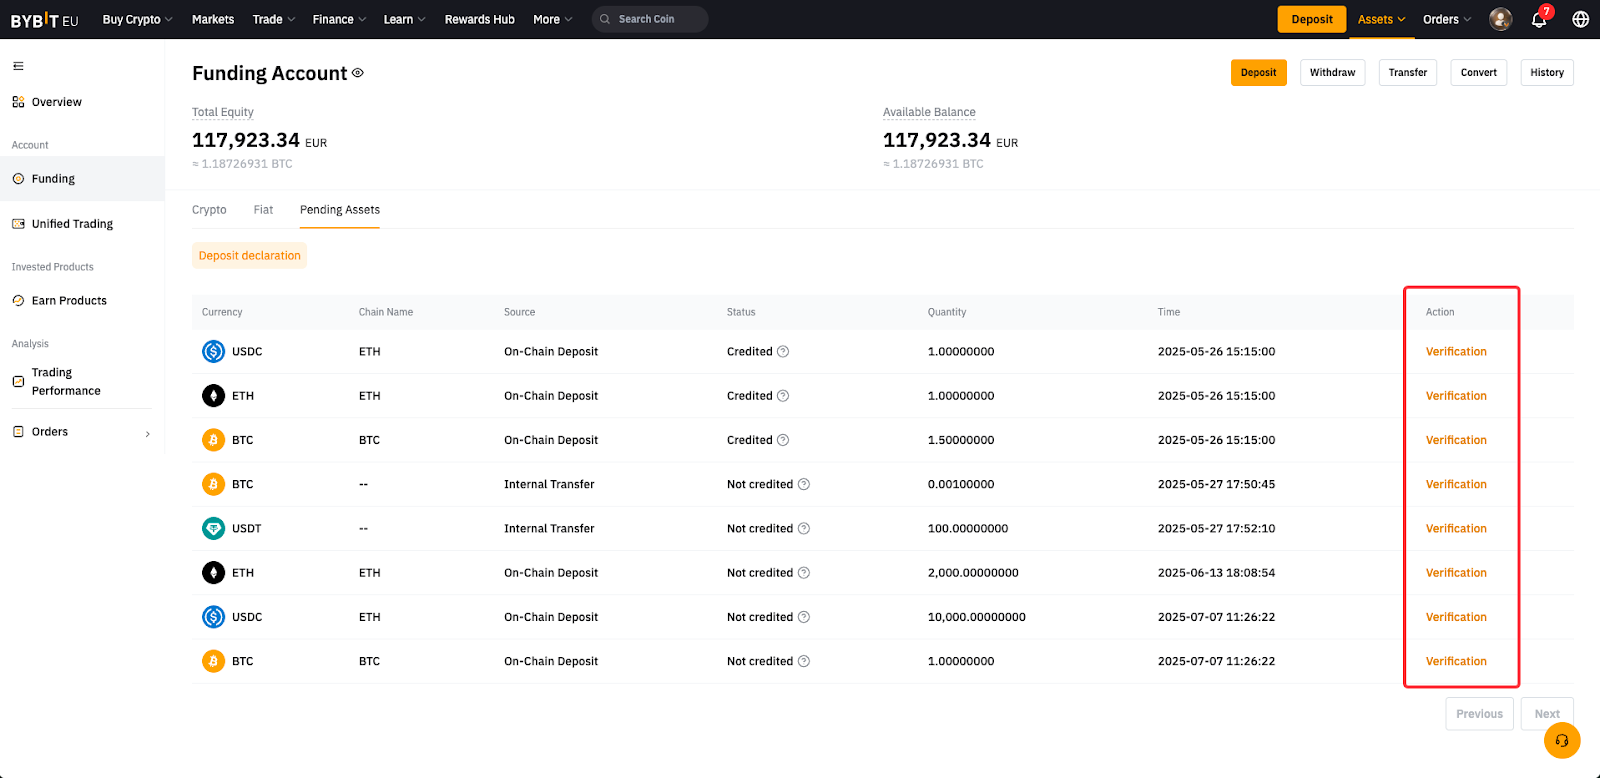Click info icon next to USDT Not credited

(x=804, y=529)
